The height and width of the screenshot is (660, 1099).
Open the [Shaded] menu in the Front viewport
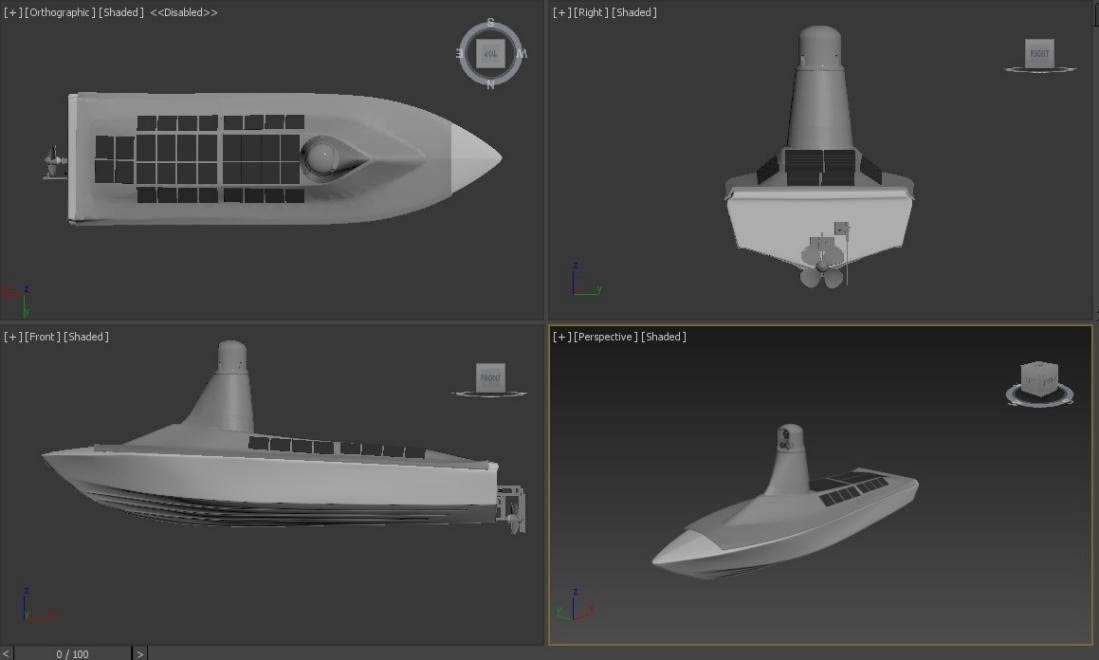click(86, 337)
